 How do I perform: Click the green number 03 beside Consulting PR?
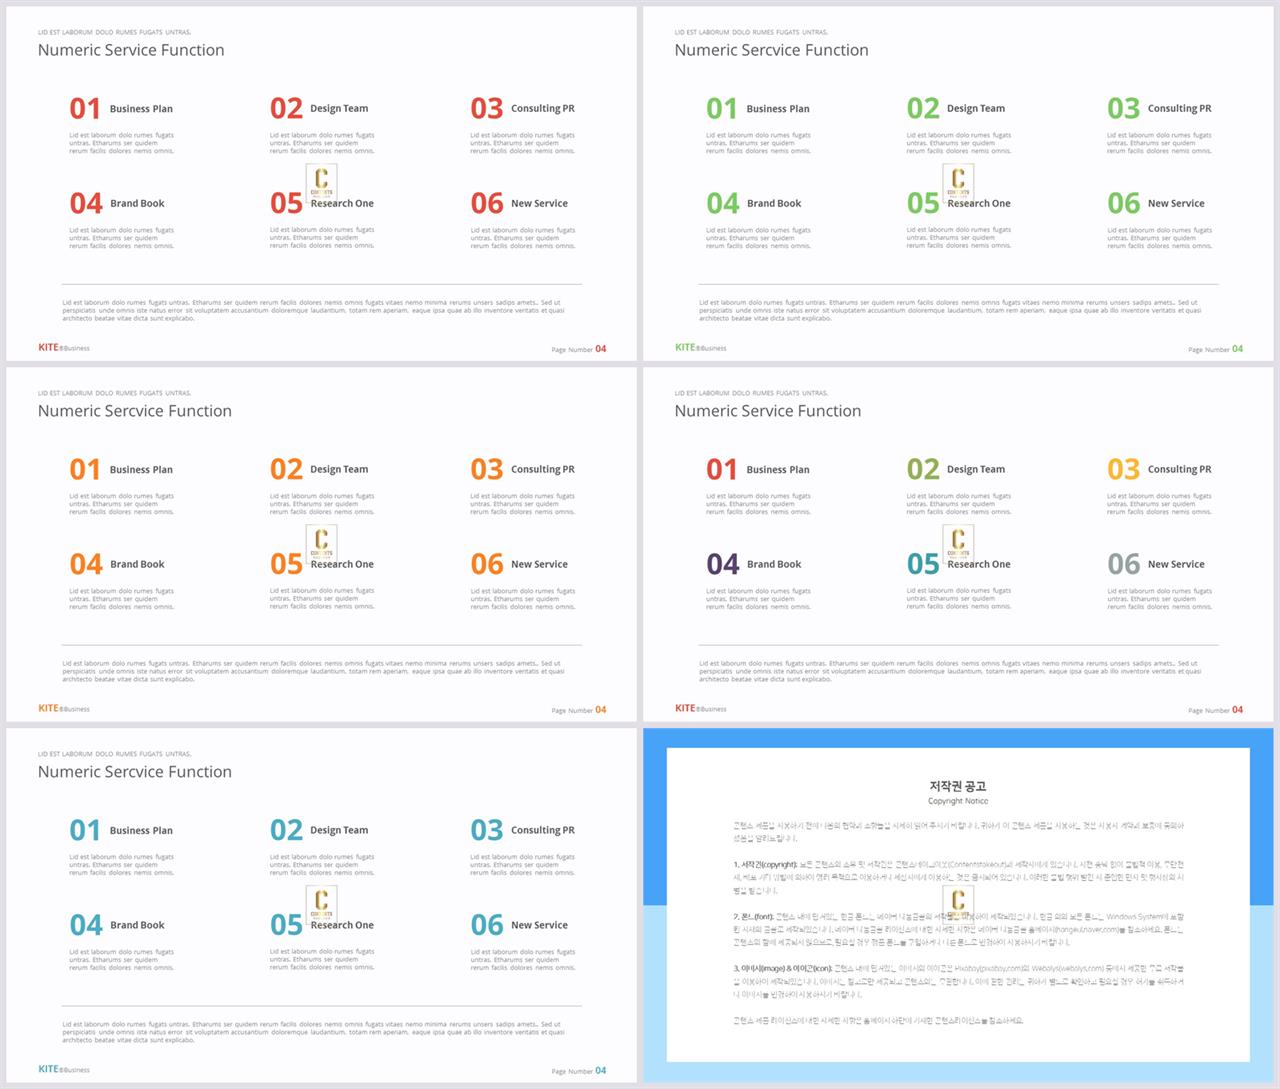tap(1123, 108)
